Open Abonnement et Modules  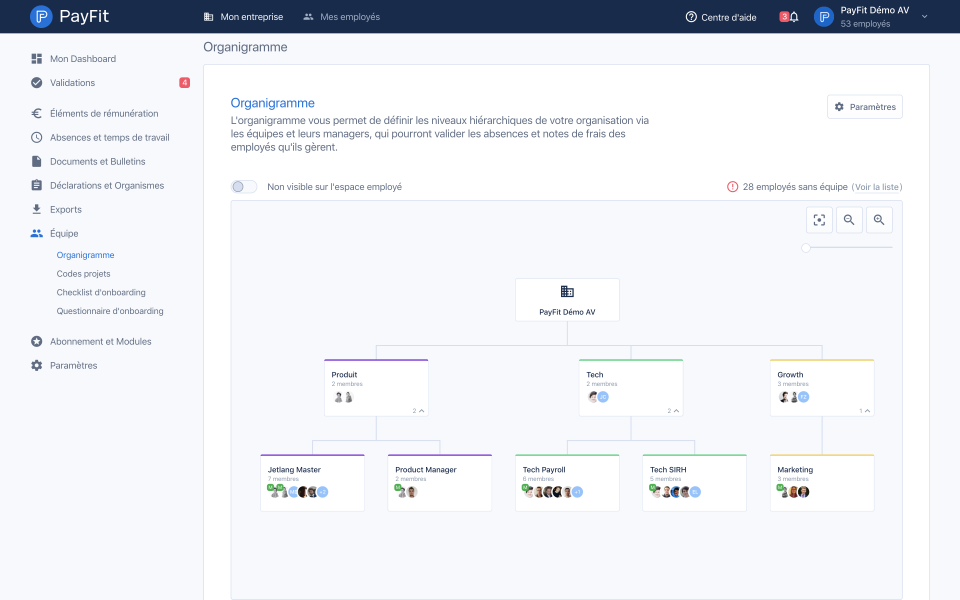(100, 342)
